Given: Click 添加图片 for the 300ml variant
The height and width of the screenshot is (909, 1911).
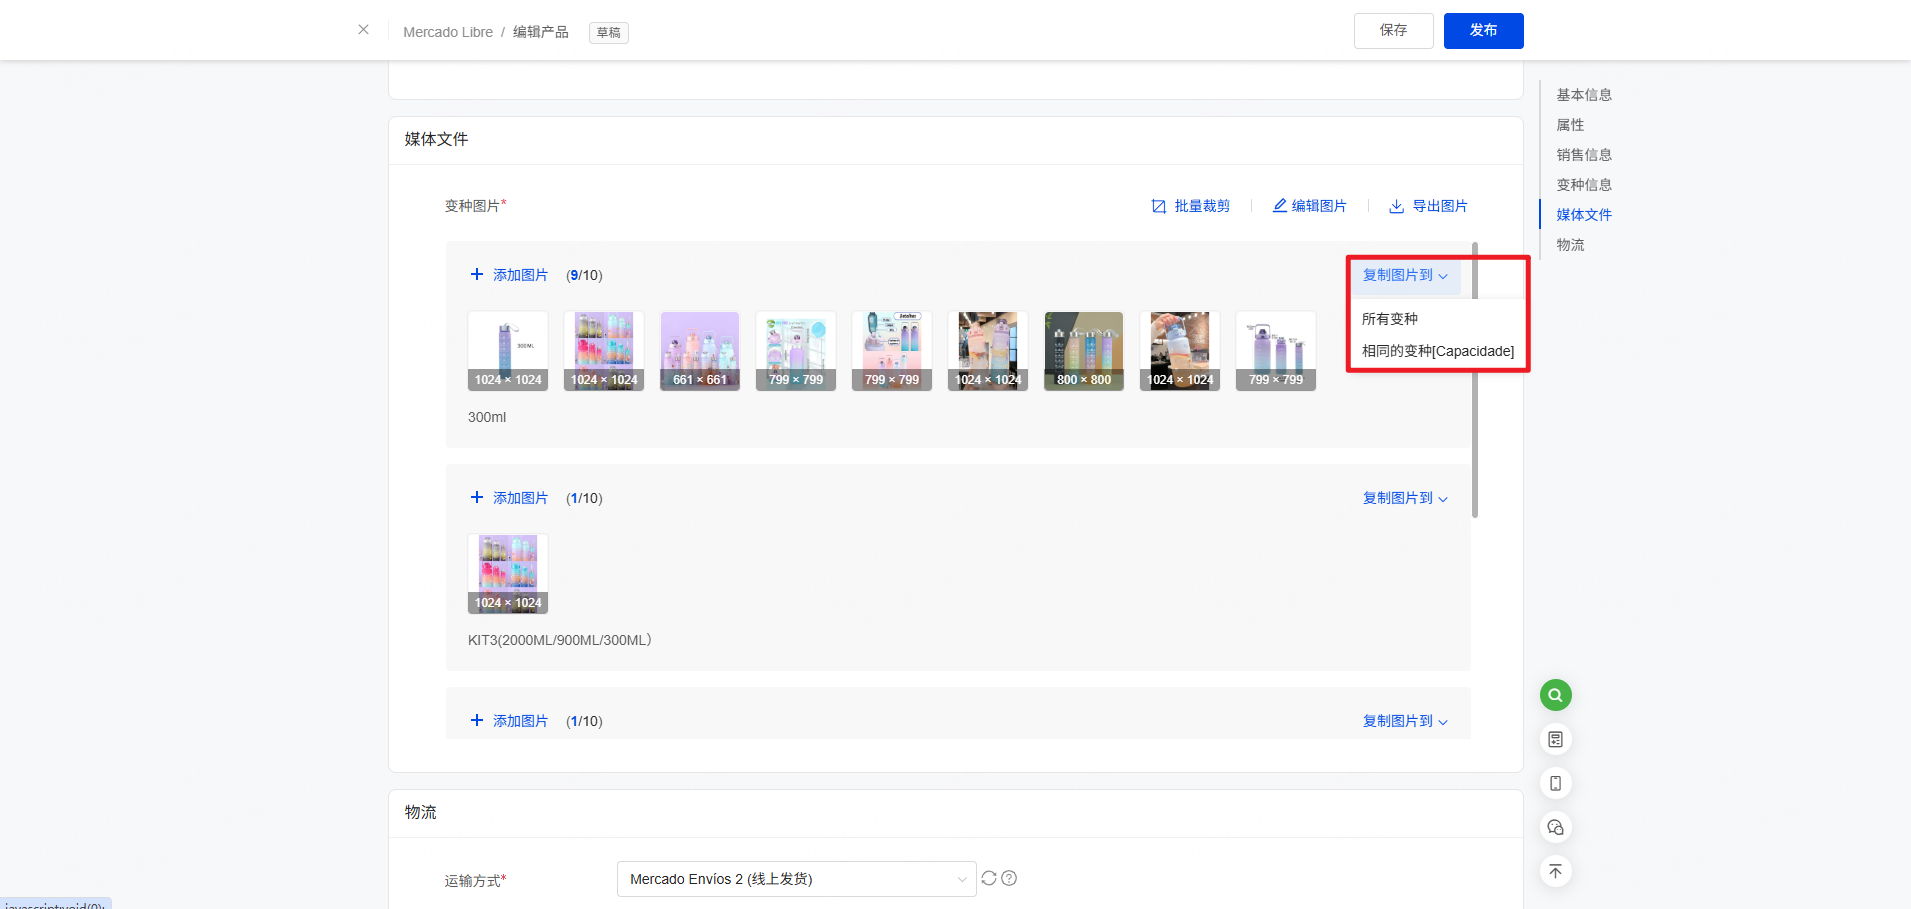Looking at the screenshot, I should tap(510, 275).
